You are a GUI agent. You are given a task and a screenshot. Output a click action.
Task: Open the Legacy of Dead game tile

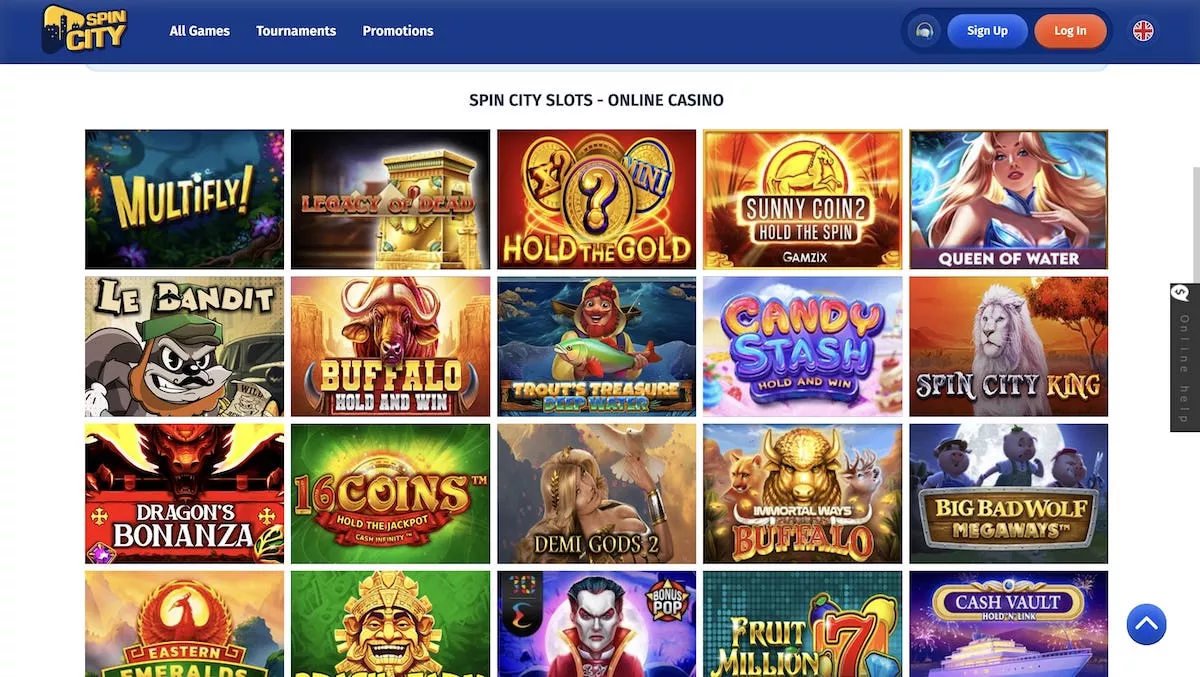(390, 199)
